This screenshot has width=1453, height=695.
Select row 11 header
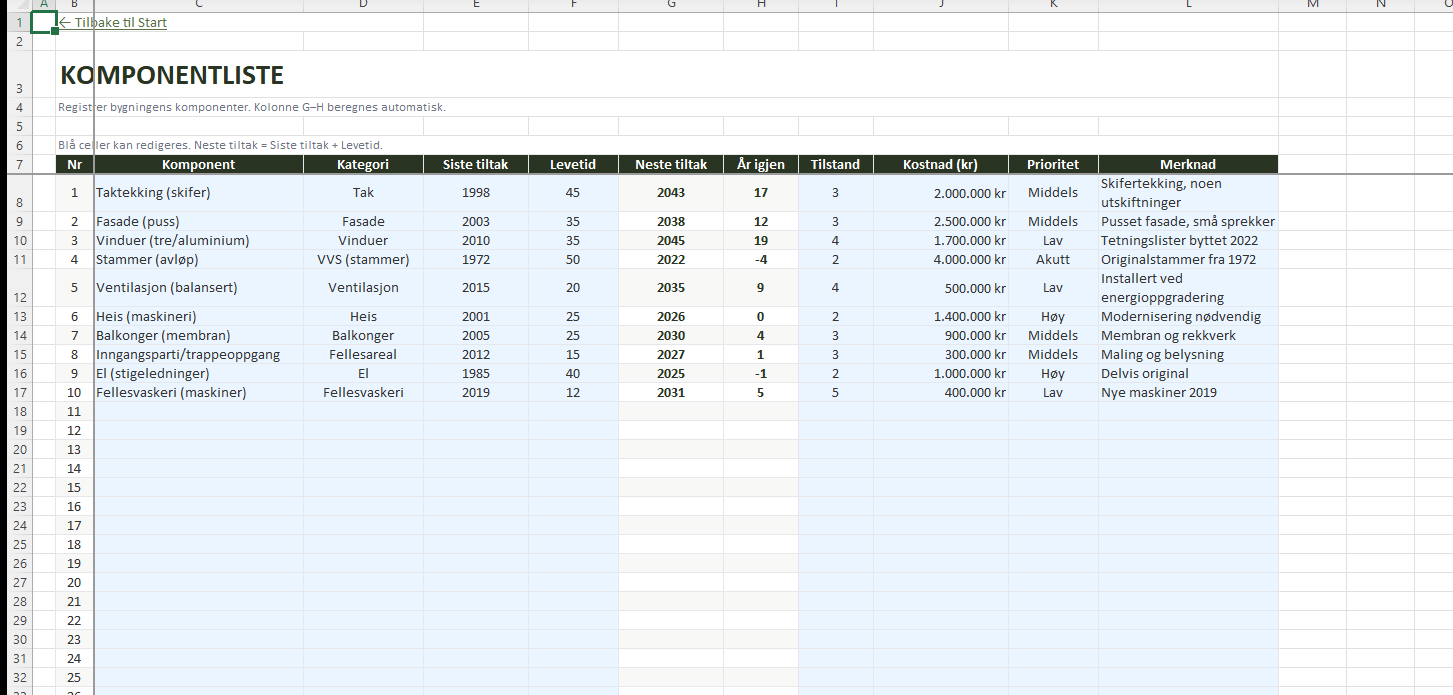click(x=15, y=260)
